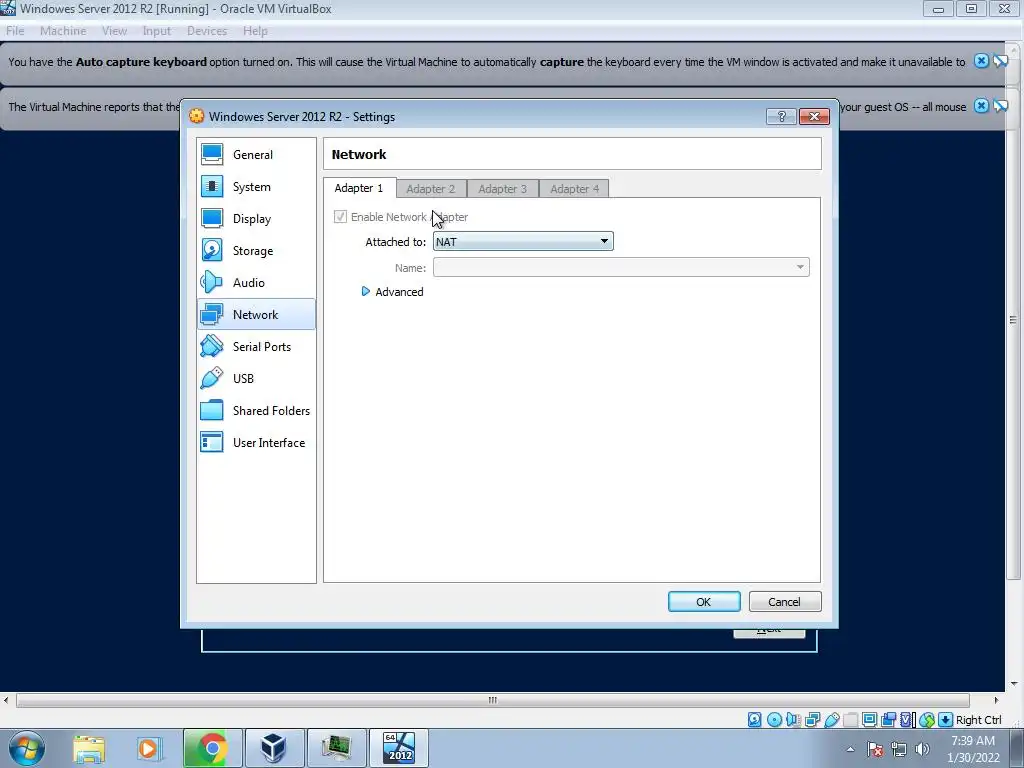Open the Attached to NAT dropdown
Screen dimensions: 1024x768
coord(523,242)
